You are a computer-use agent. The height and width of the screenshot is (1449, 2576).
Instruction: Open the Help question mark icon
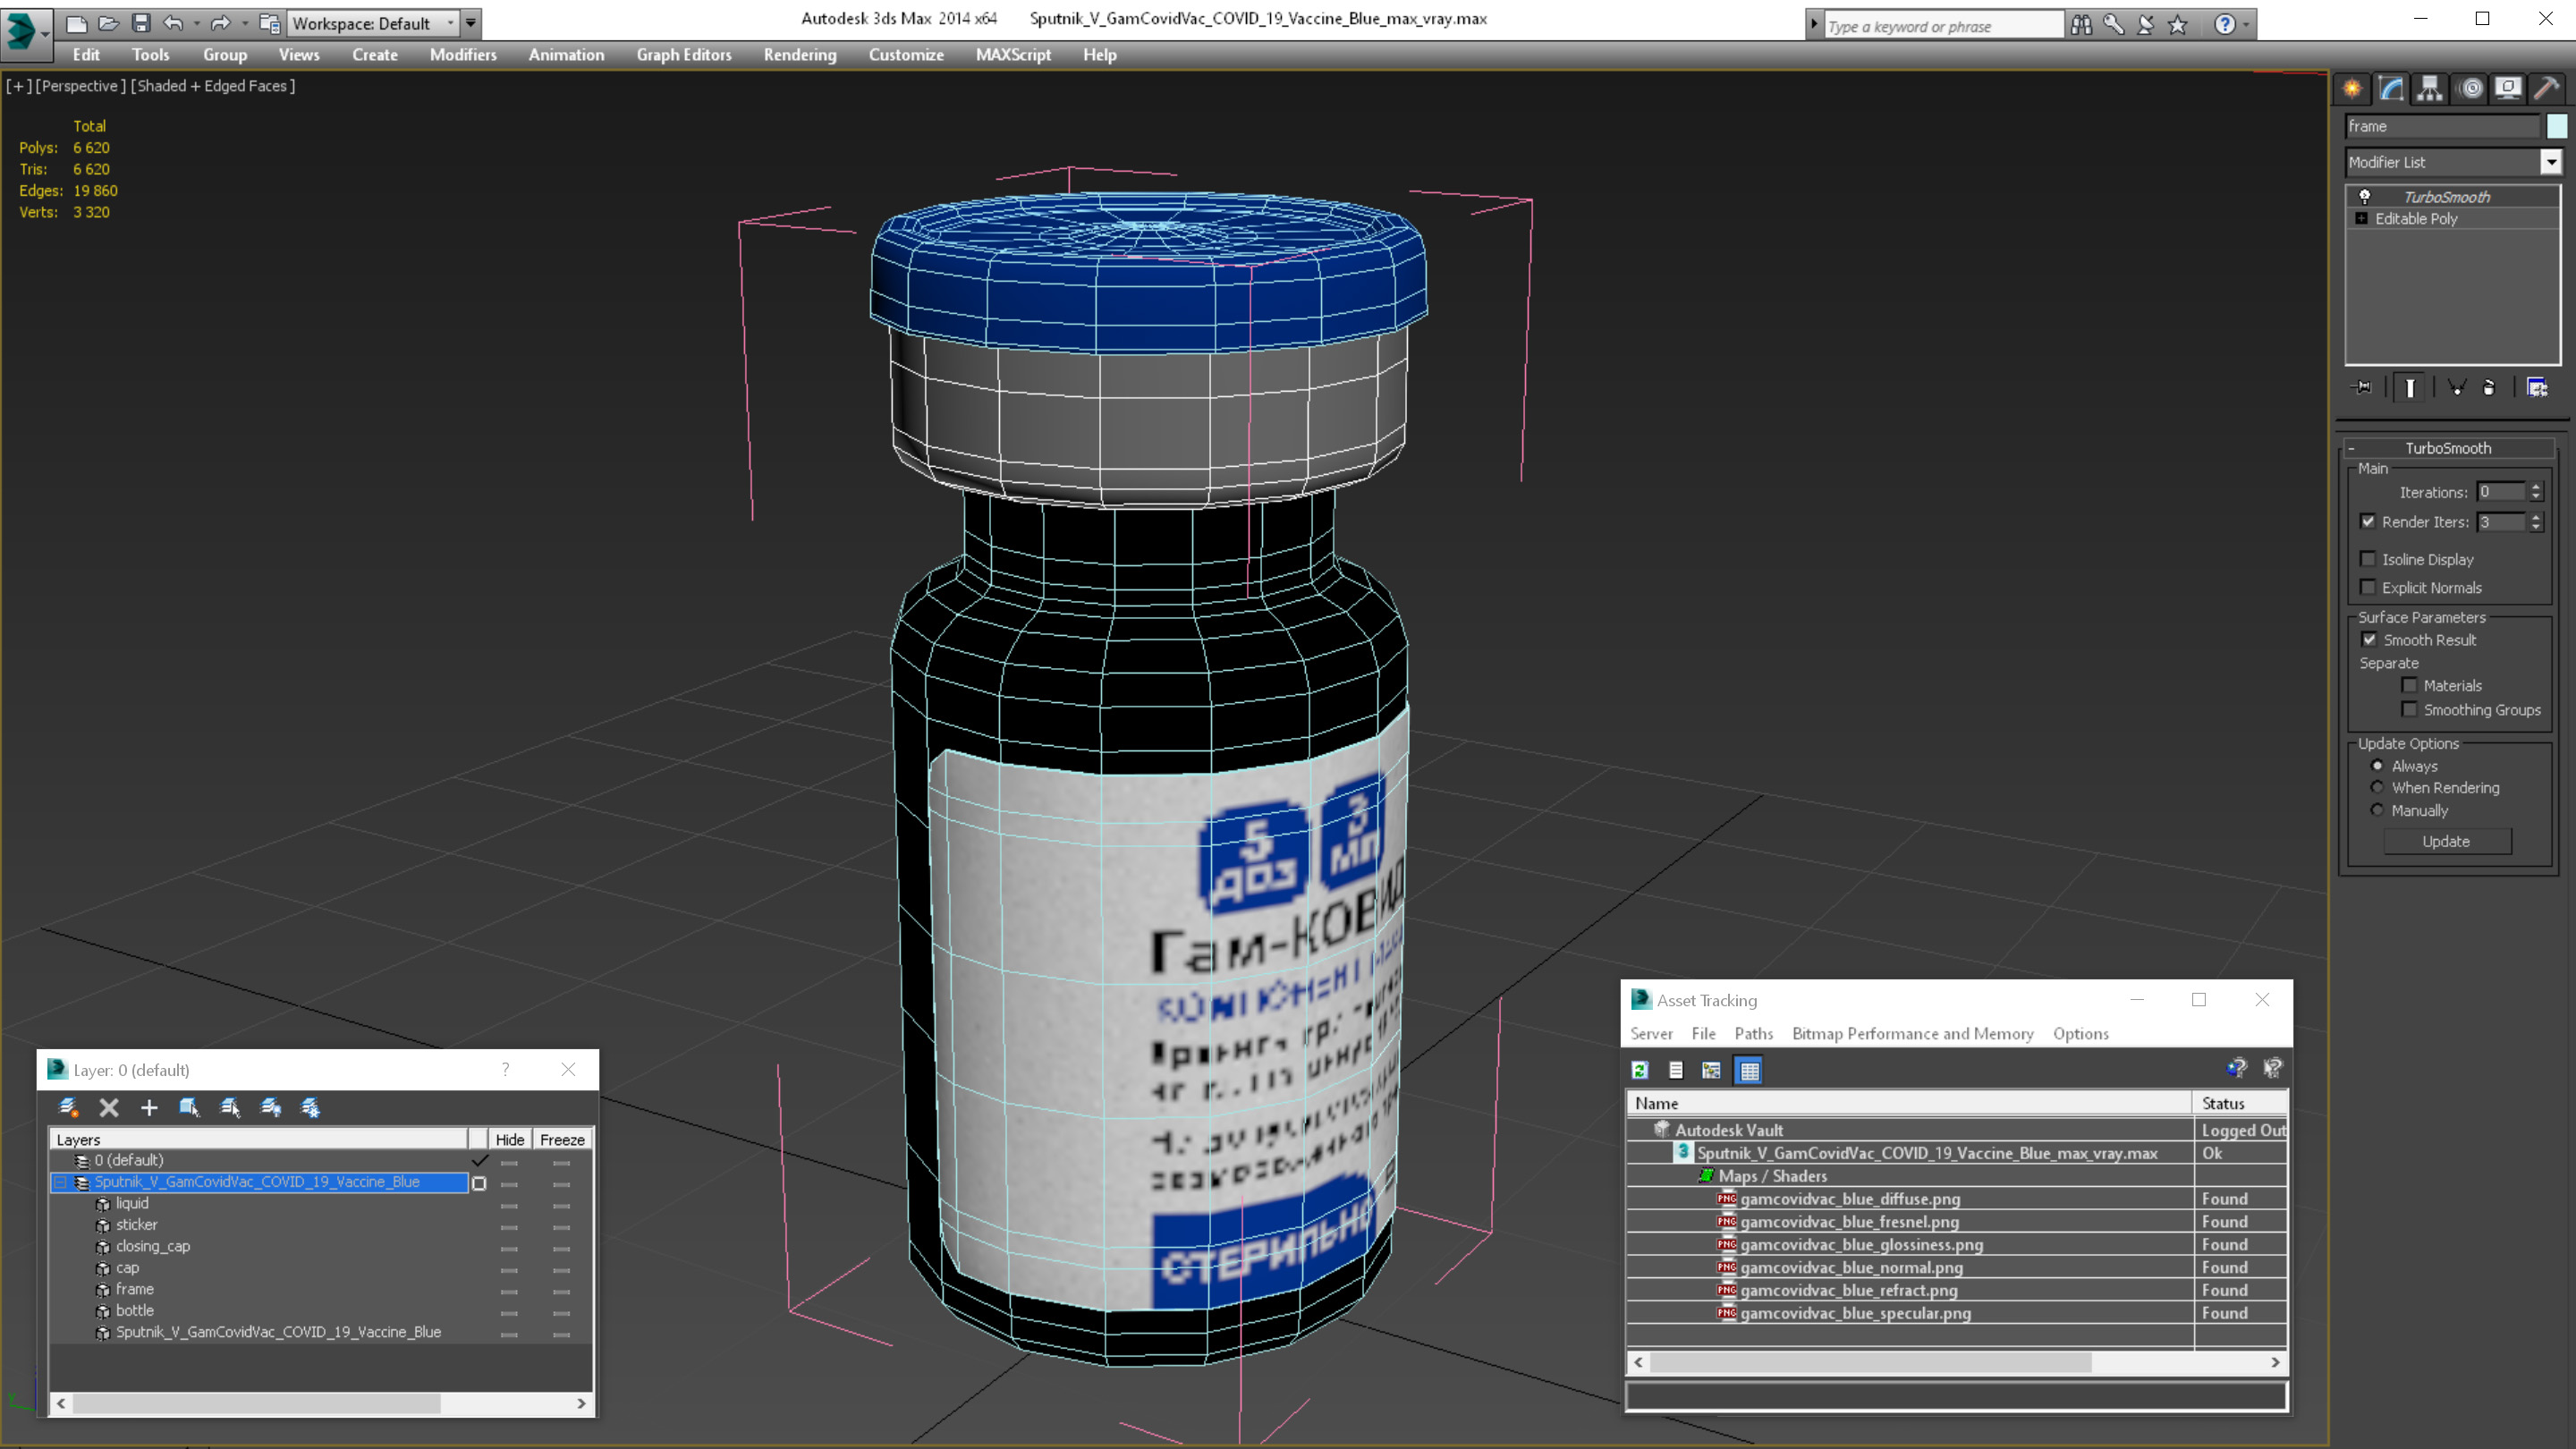(2224, 25)
